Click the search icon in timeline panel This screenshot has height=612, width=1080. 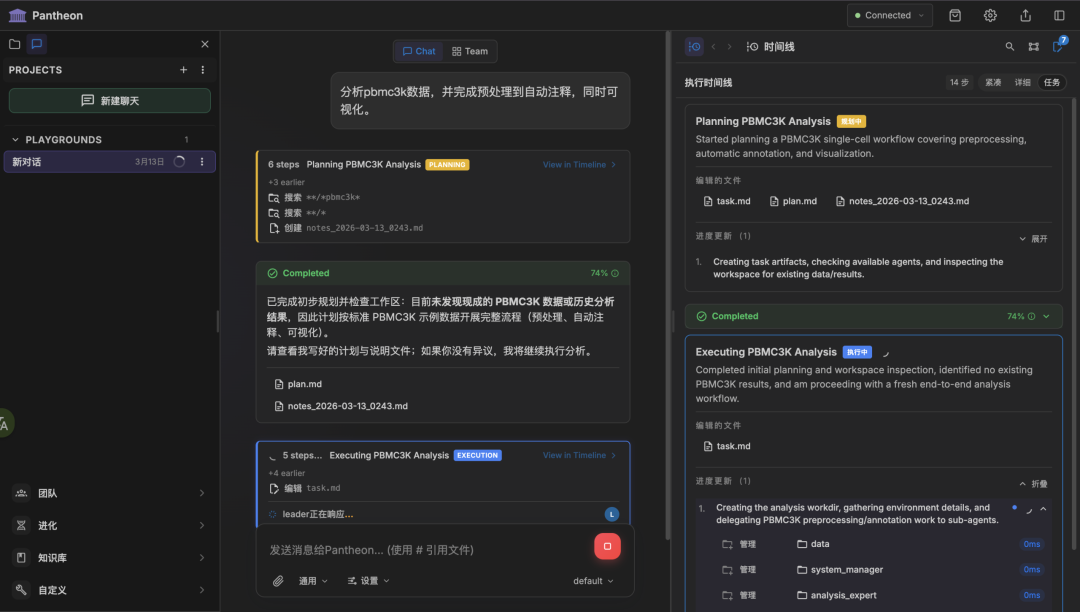click(1009, 47)
